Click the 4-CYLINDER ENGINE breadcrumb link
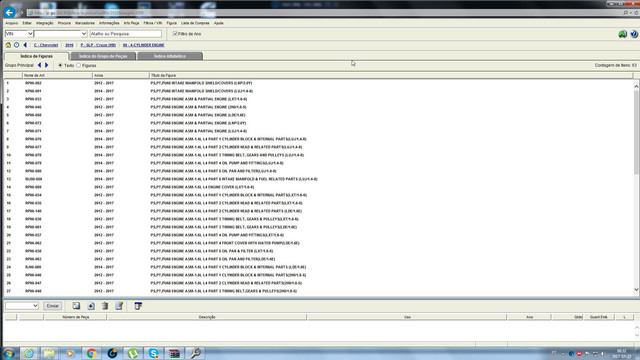Screen dimensions: 640x360 143,45
